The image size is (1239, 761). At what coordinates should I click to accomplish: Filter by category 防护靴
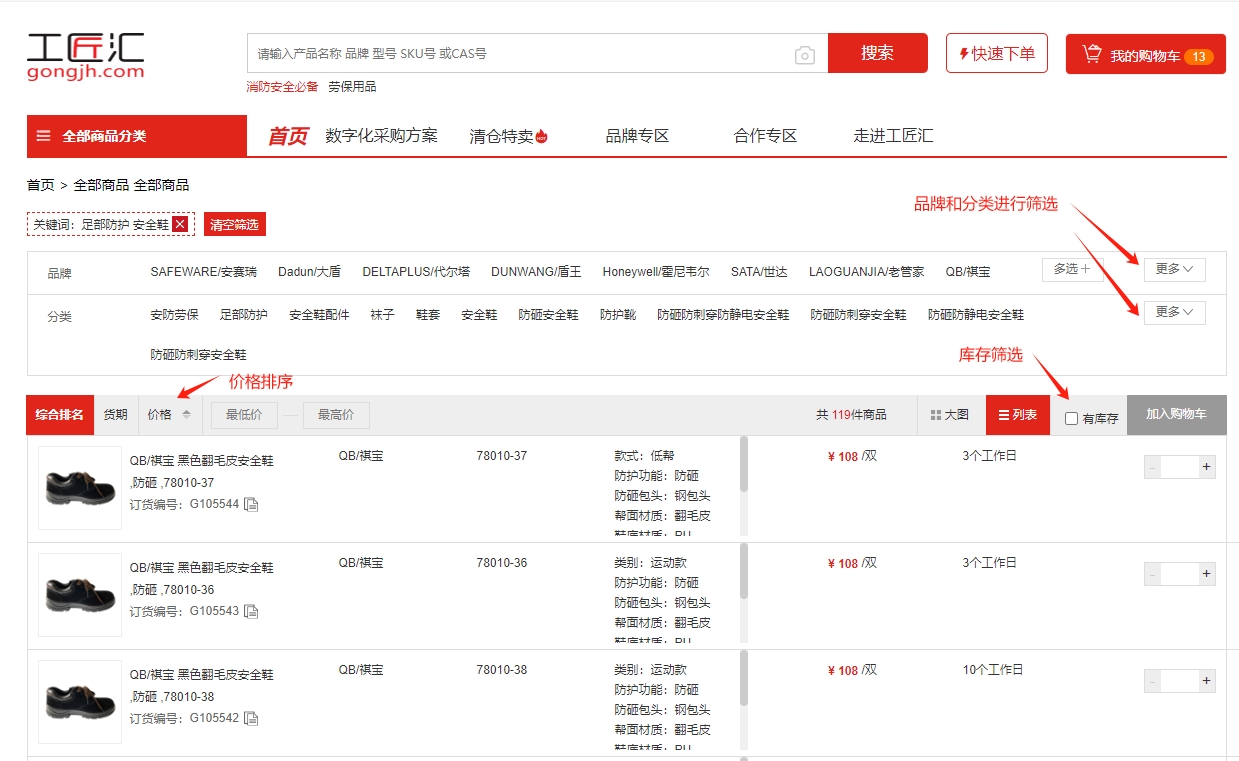[618, 315]
